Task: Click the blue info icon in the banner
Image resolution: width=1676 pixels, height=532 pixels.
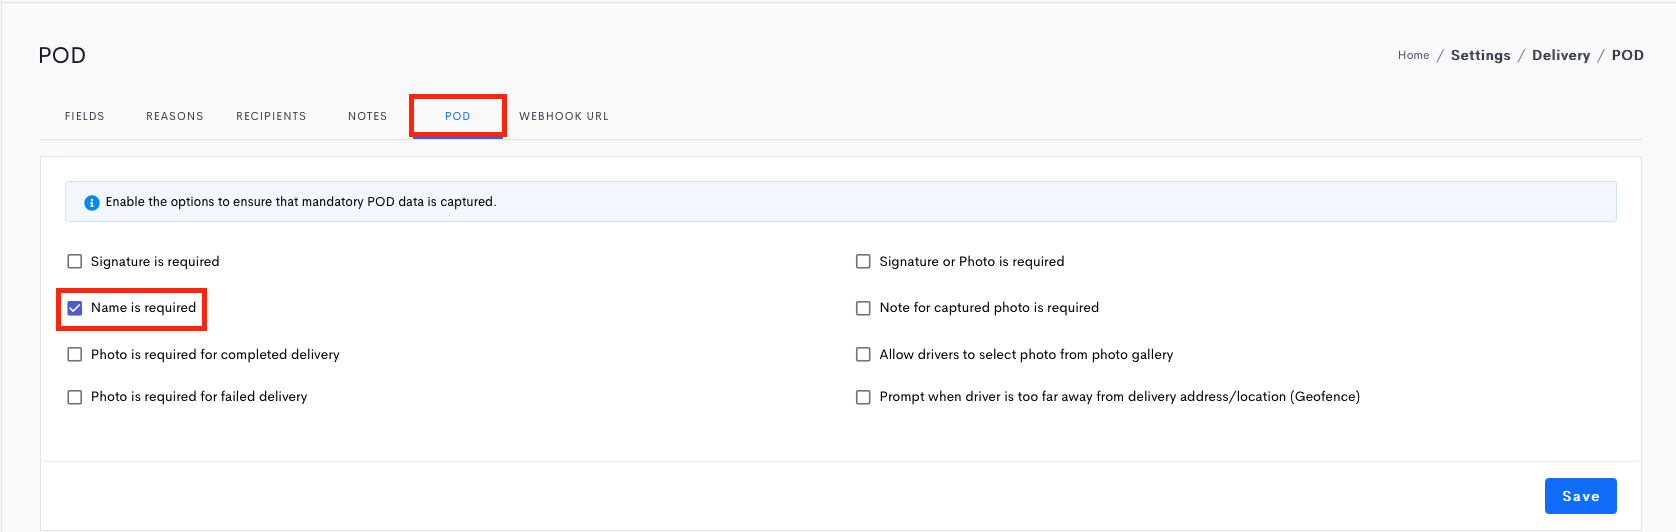Action: pos(92,202)
